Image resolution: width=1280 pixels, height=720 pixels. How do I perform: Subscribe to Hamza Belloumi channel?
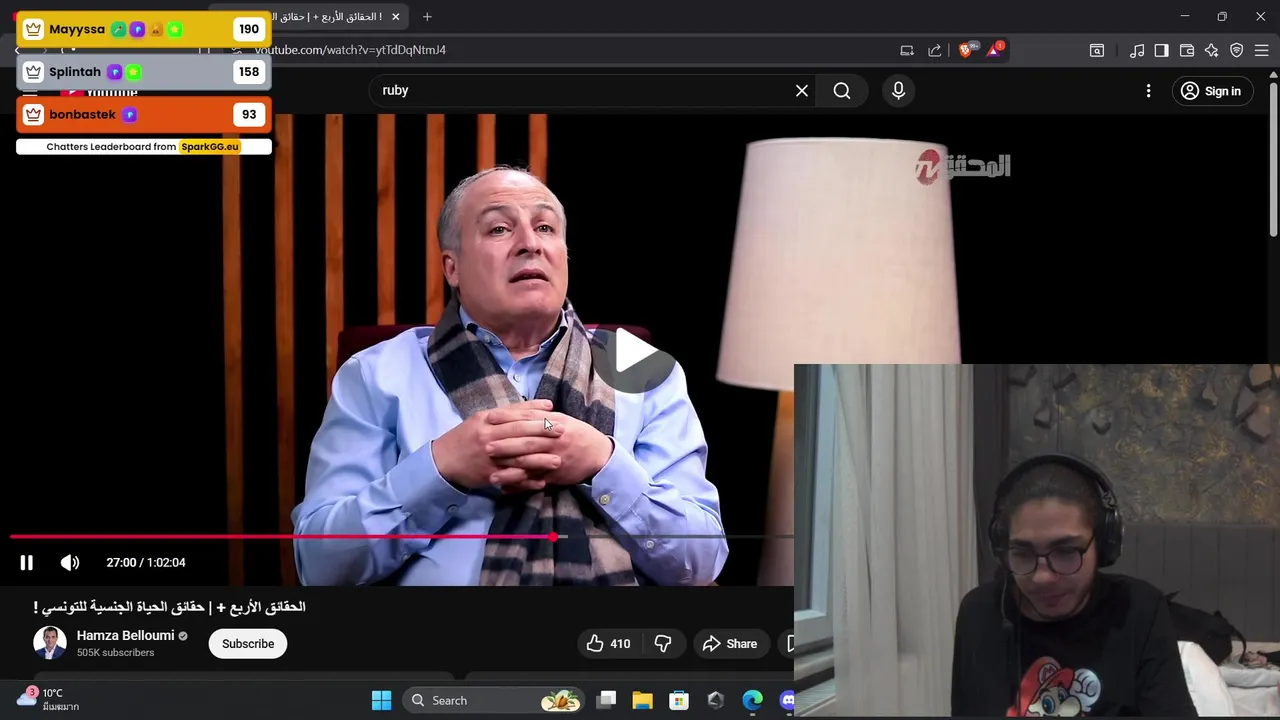248,644
